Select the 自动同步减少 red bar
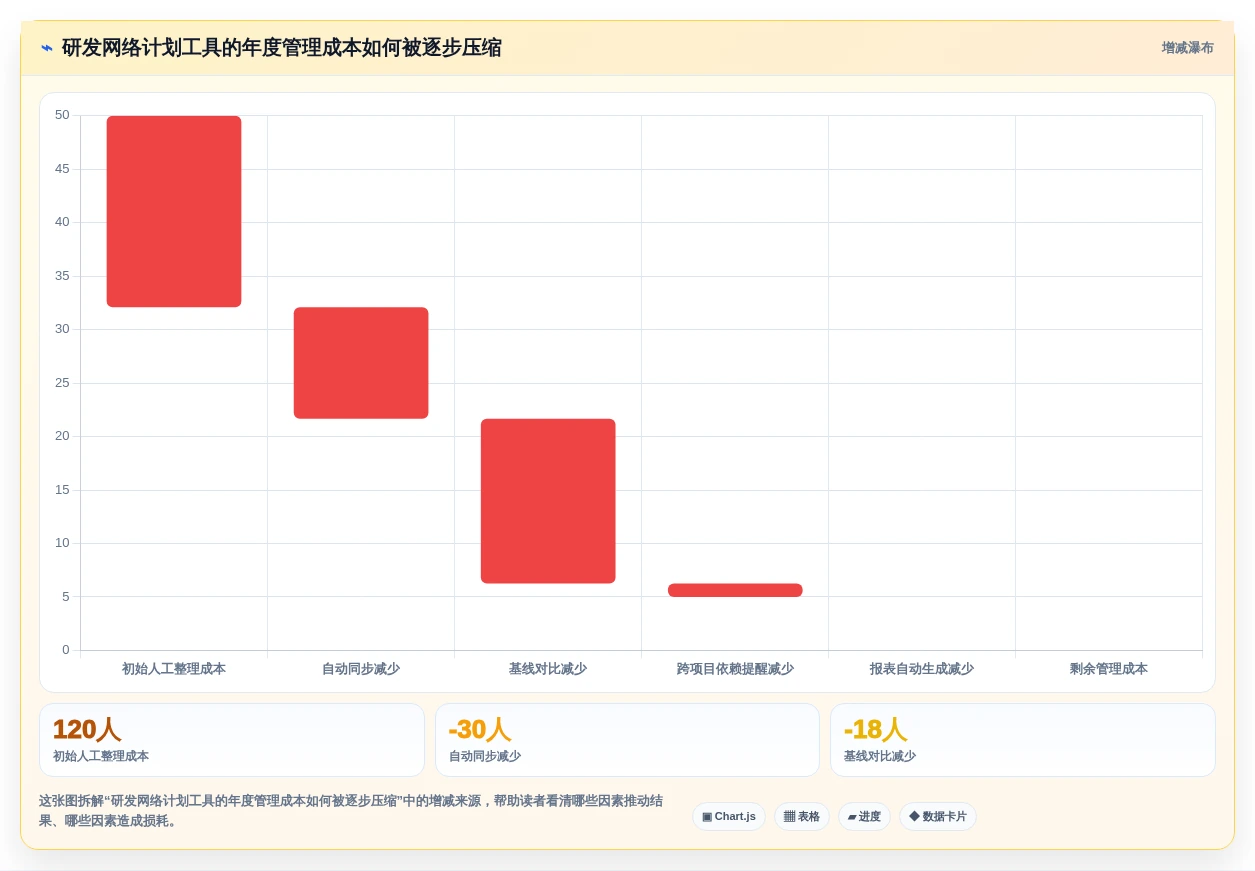Viewport: 1255px width, 871px height. (x=361, y=363)
